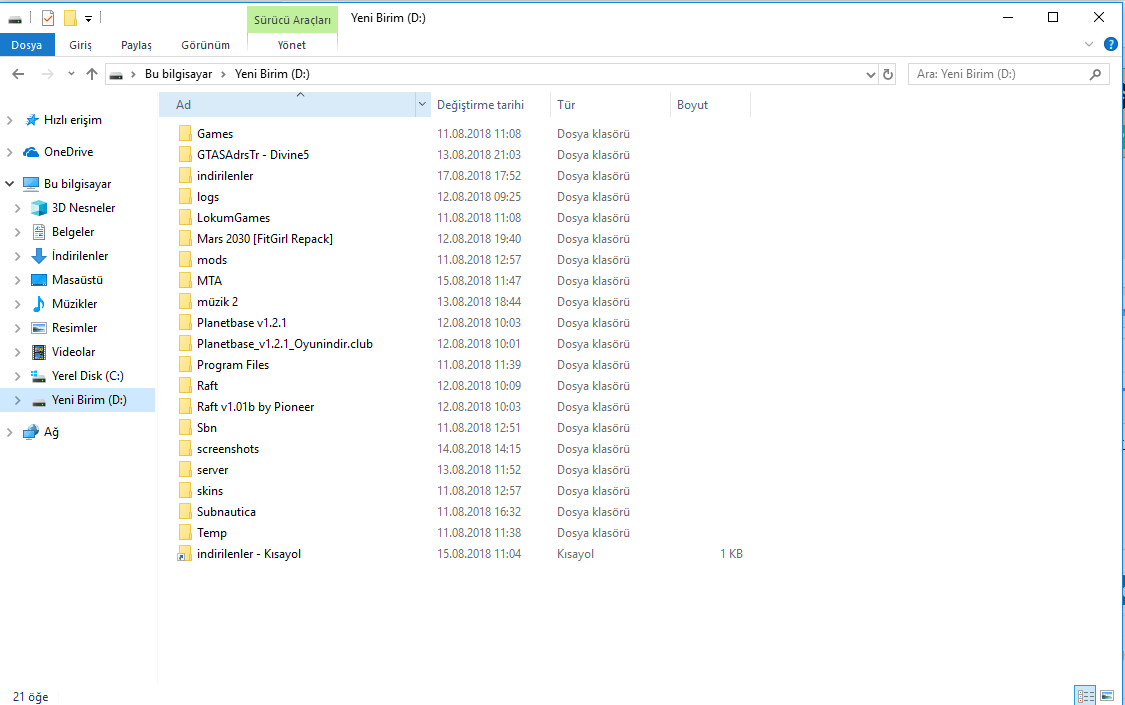
Task: Open the Yönet ribbon tab
Action: [x=291, y=44]
